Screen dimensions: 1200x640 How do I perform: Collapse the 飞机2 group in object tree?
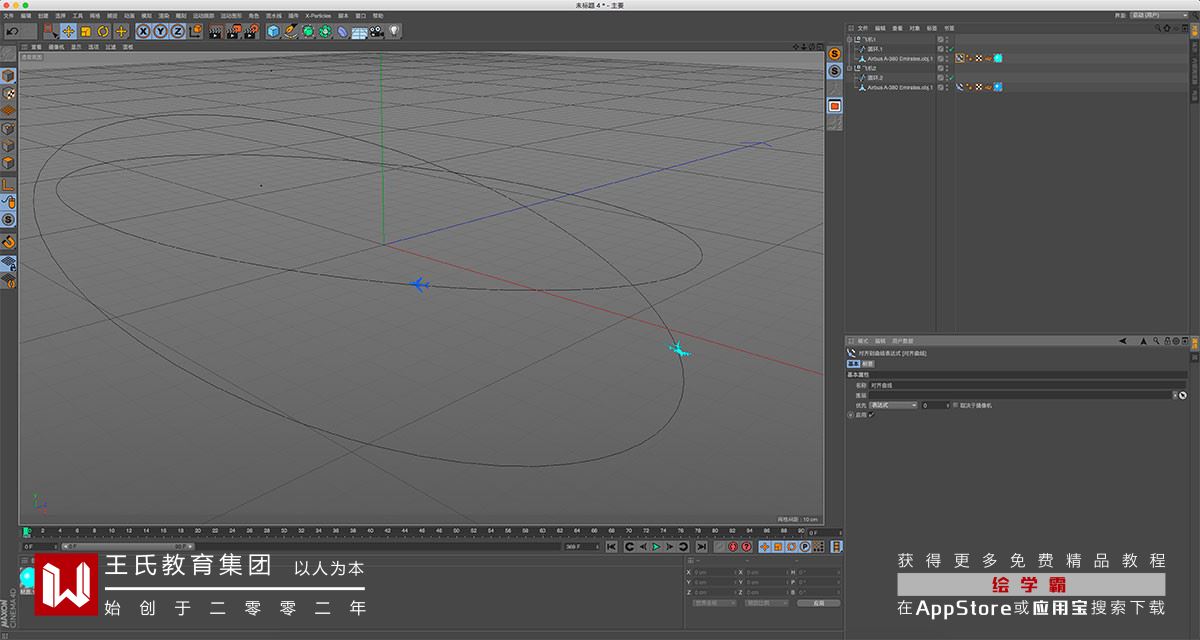coord(849,68)
